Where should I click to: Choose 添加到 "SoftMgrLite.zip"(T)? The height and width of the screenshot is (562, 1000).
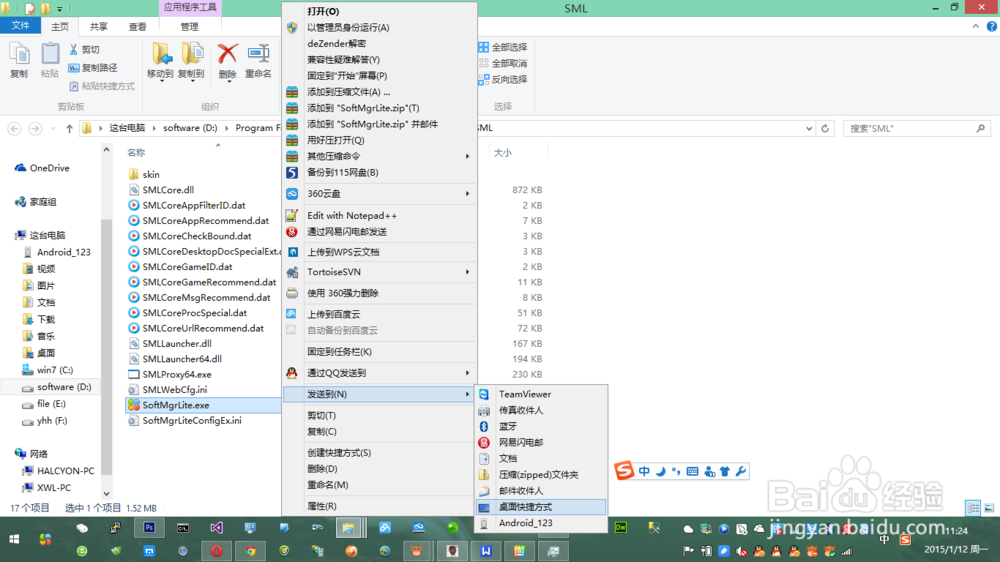[379, 108]
